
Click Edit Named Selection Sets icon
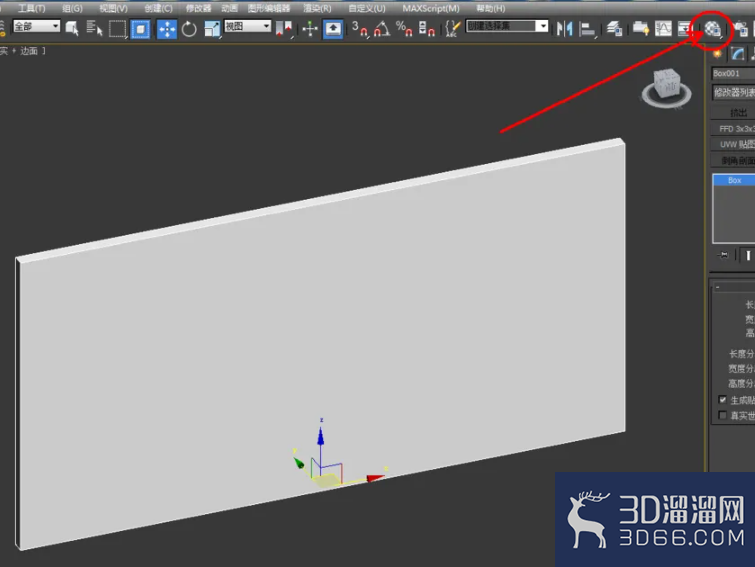coord(453,29)
